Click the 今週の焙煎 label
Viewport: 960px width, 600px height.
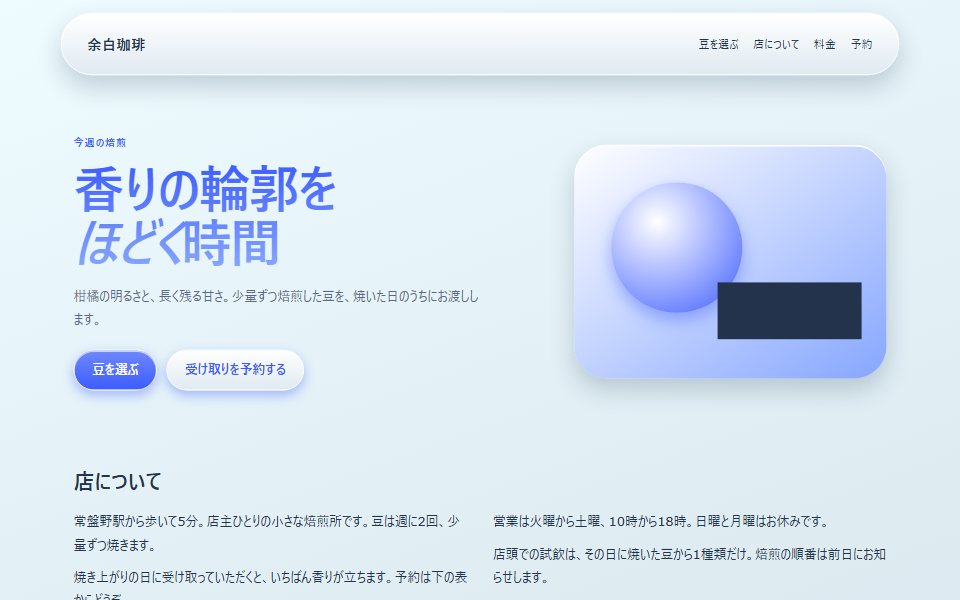tap(100, 143)
